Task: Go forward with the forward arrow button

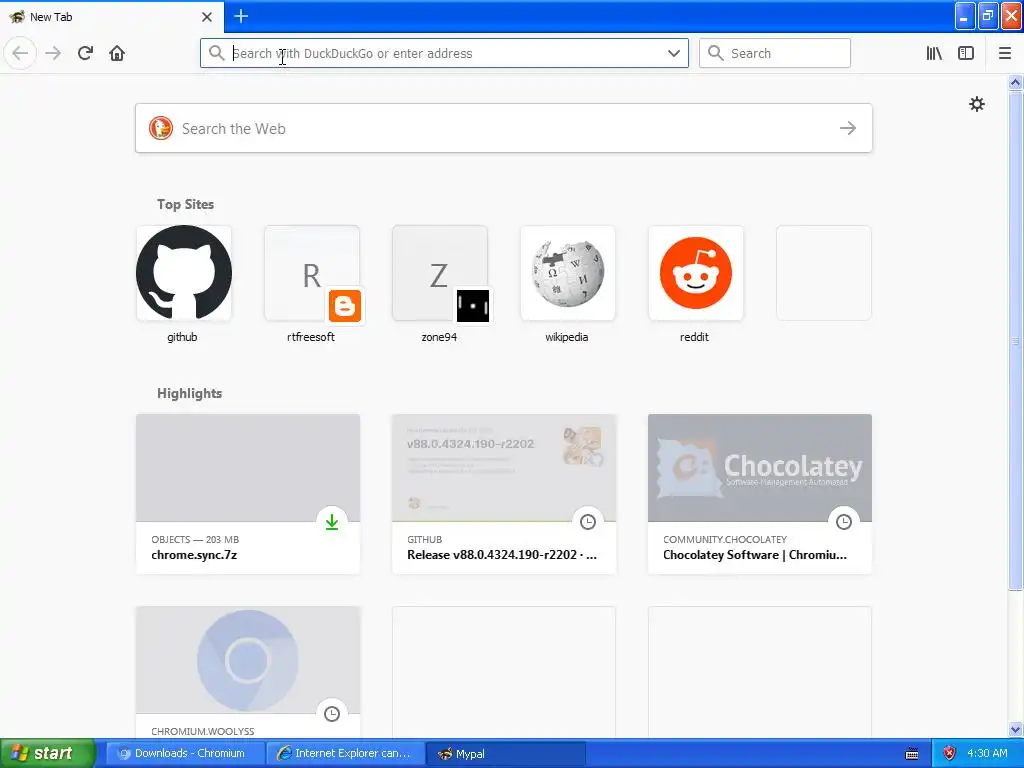Action: point(53,53)
